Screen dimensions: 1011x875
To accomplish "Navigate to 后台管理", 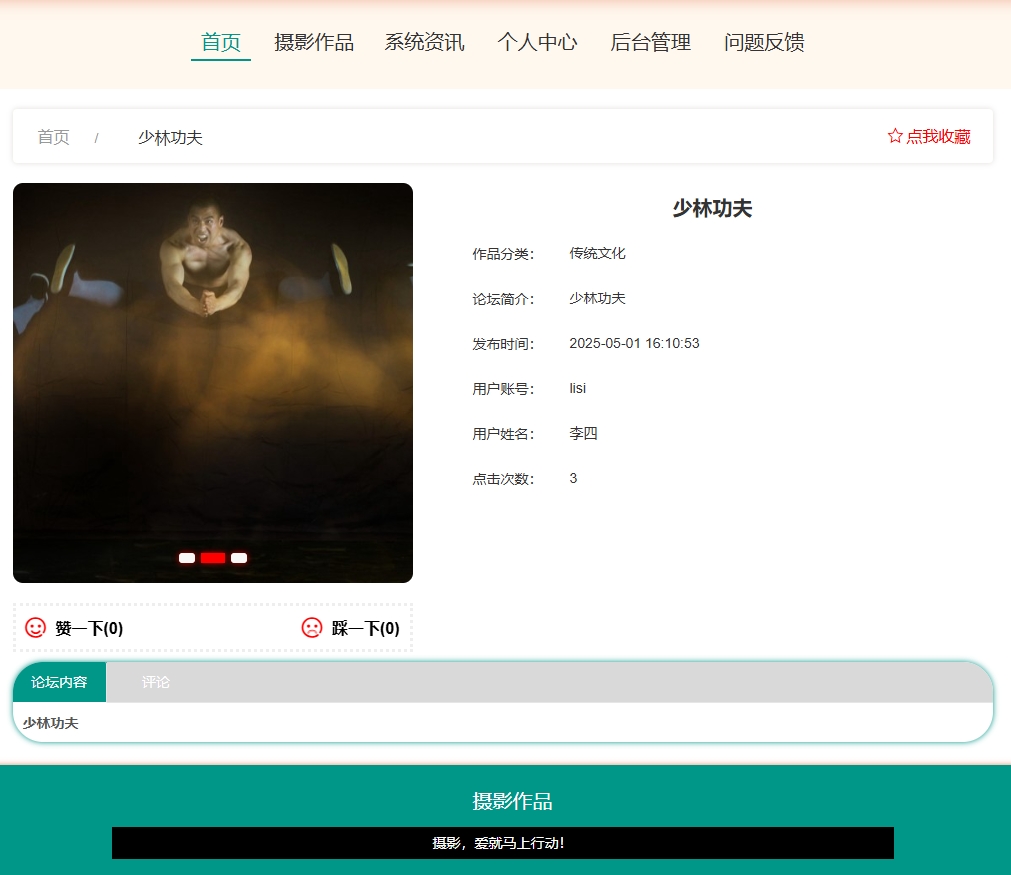I will (649, 42).
